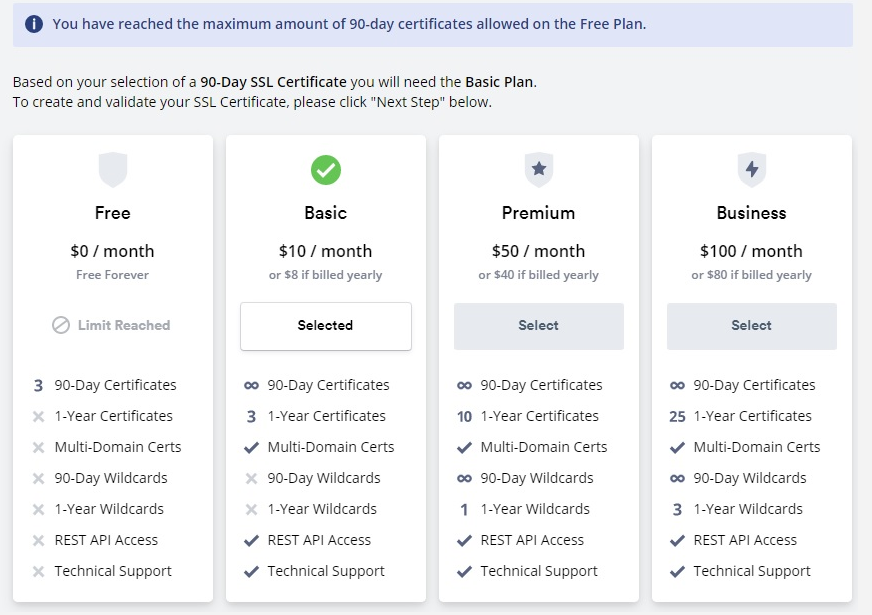The image size is (872, 615).
Task: Click the Free plan shield icon
Action: [x=113, y=169]
